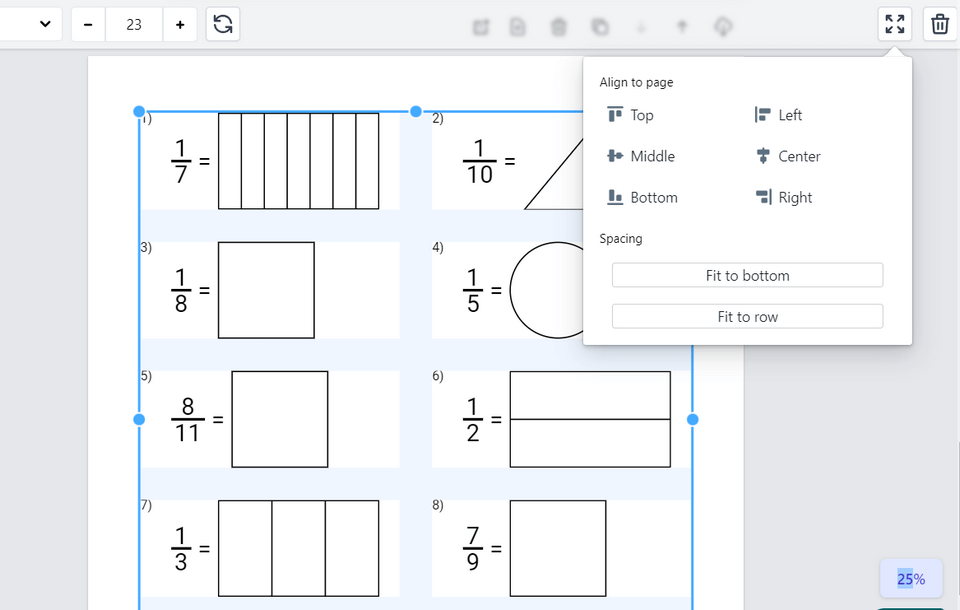Click the Align Center icon

coord(761,156)
